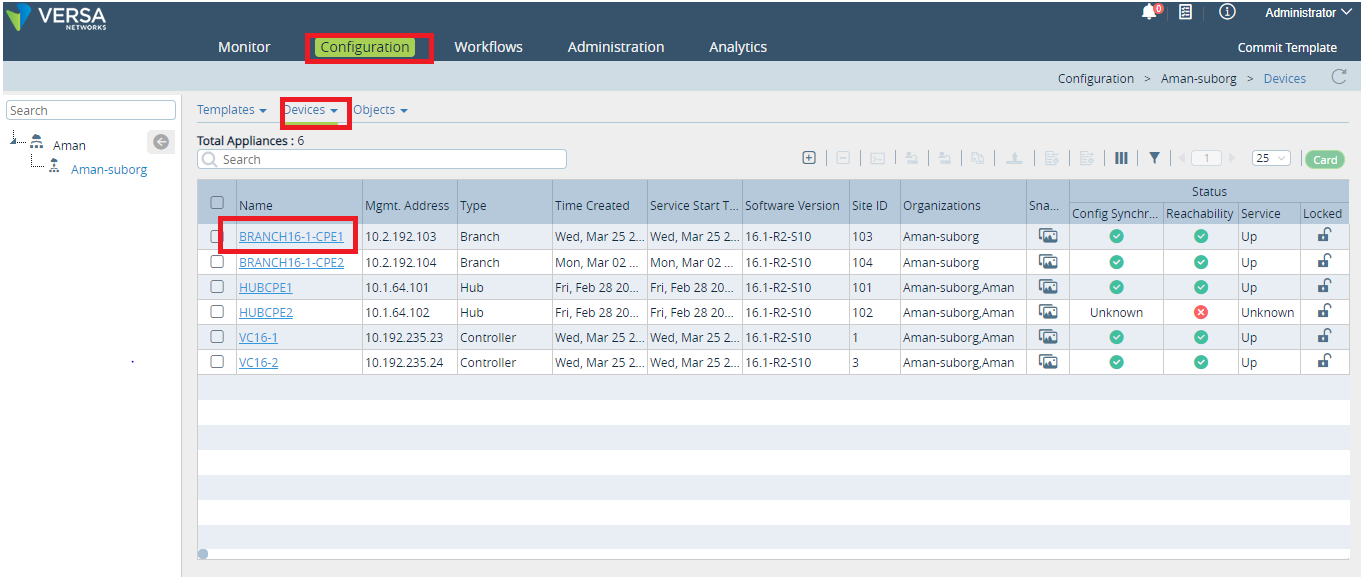
Task: Collapse the left panel arrow icon
Action: 161,142
